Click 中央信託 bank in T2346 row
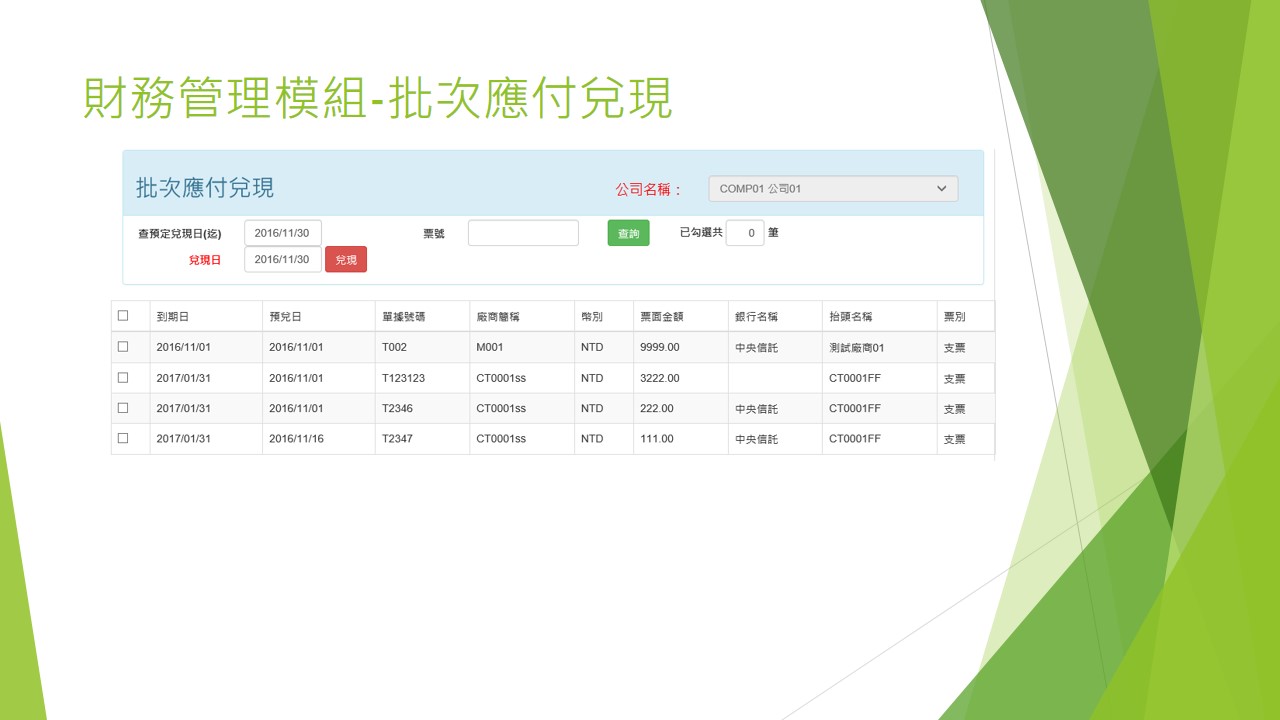The height and width of the screenshot is (720, 1280). click(756, 409)
